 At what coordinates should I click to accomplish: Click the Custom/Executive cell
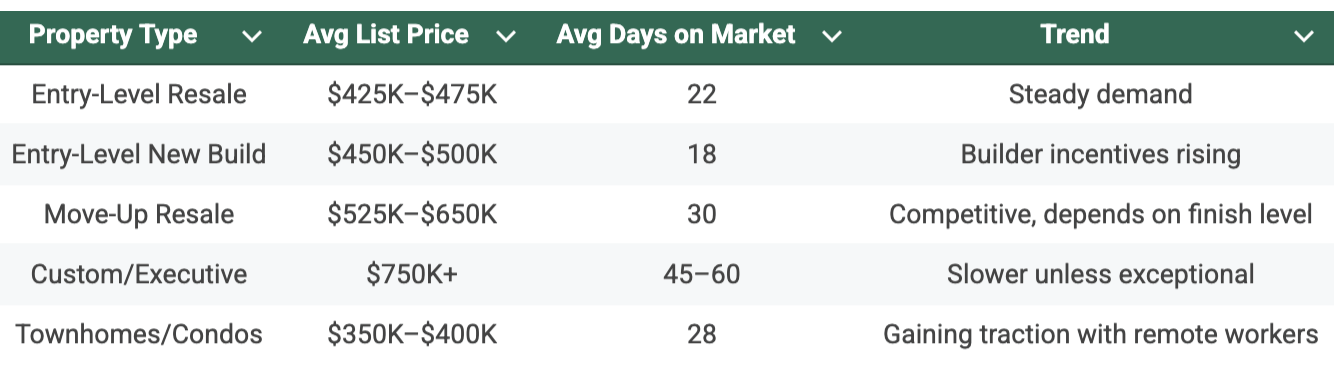click(138, 274)
